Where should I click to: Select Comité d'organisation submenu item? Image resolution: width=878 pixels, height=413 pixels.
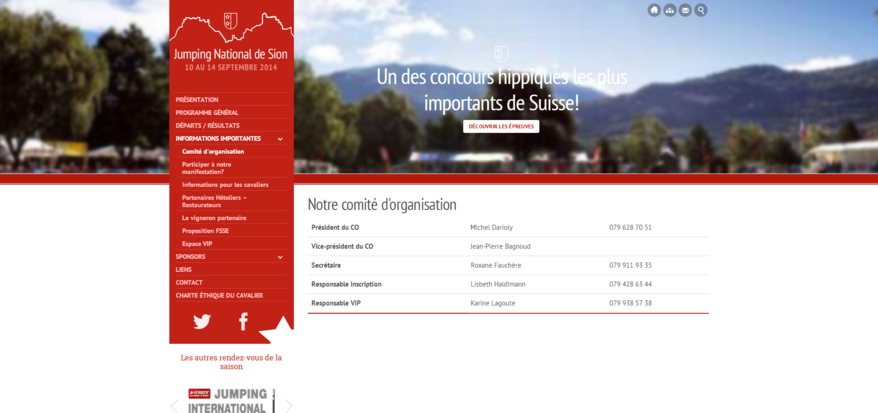point(213,151)
